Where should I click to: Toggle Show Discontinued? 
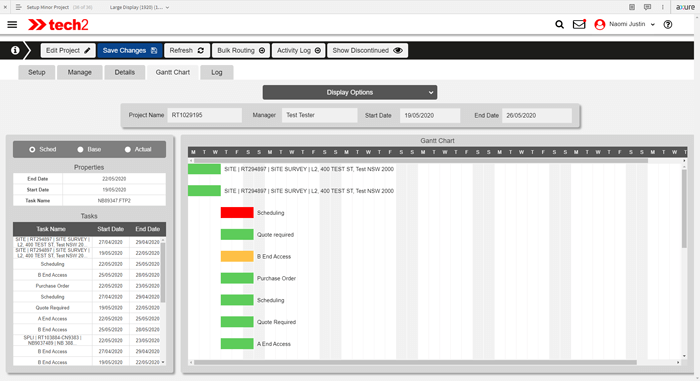pyautogui.click(x=367, y=50)
